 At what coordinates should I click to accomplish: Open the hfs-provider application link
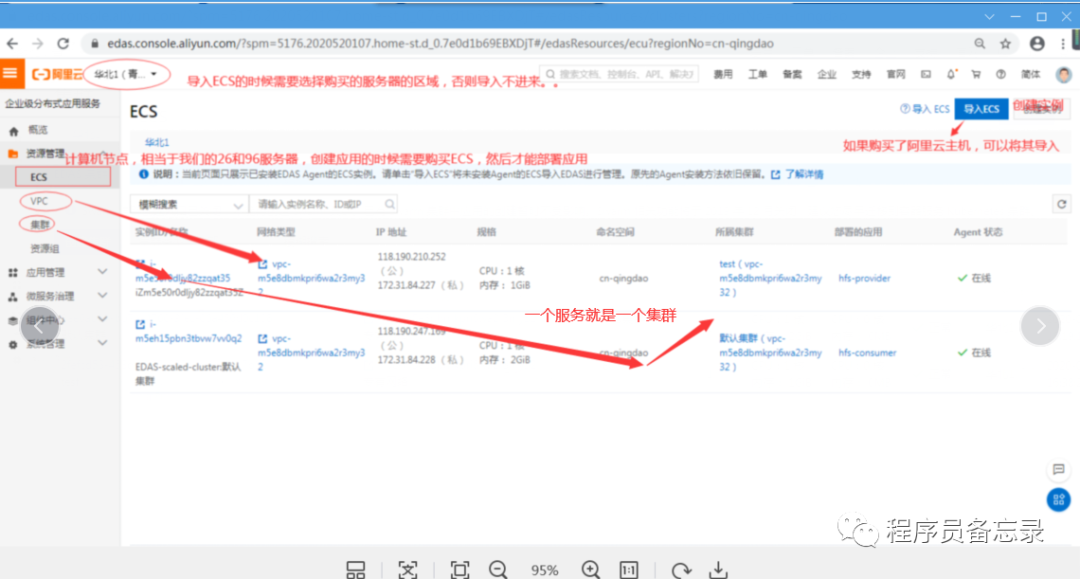click(864, 278)
